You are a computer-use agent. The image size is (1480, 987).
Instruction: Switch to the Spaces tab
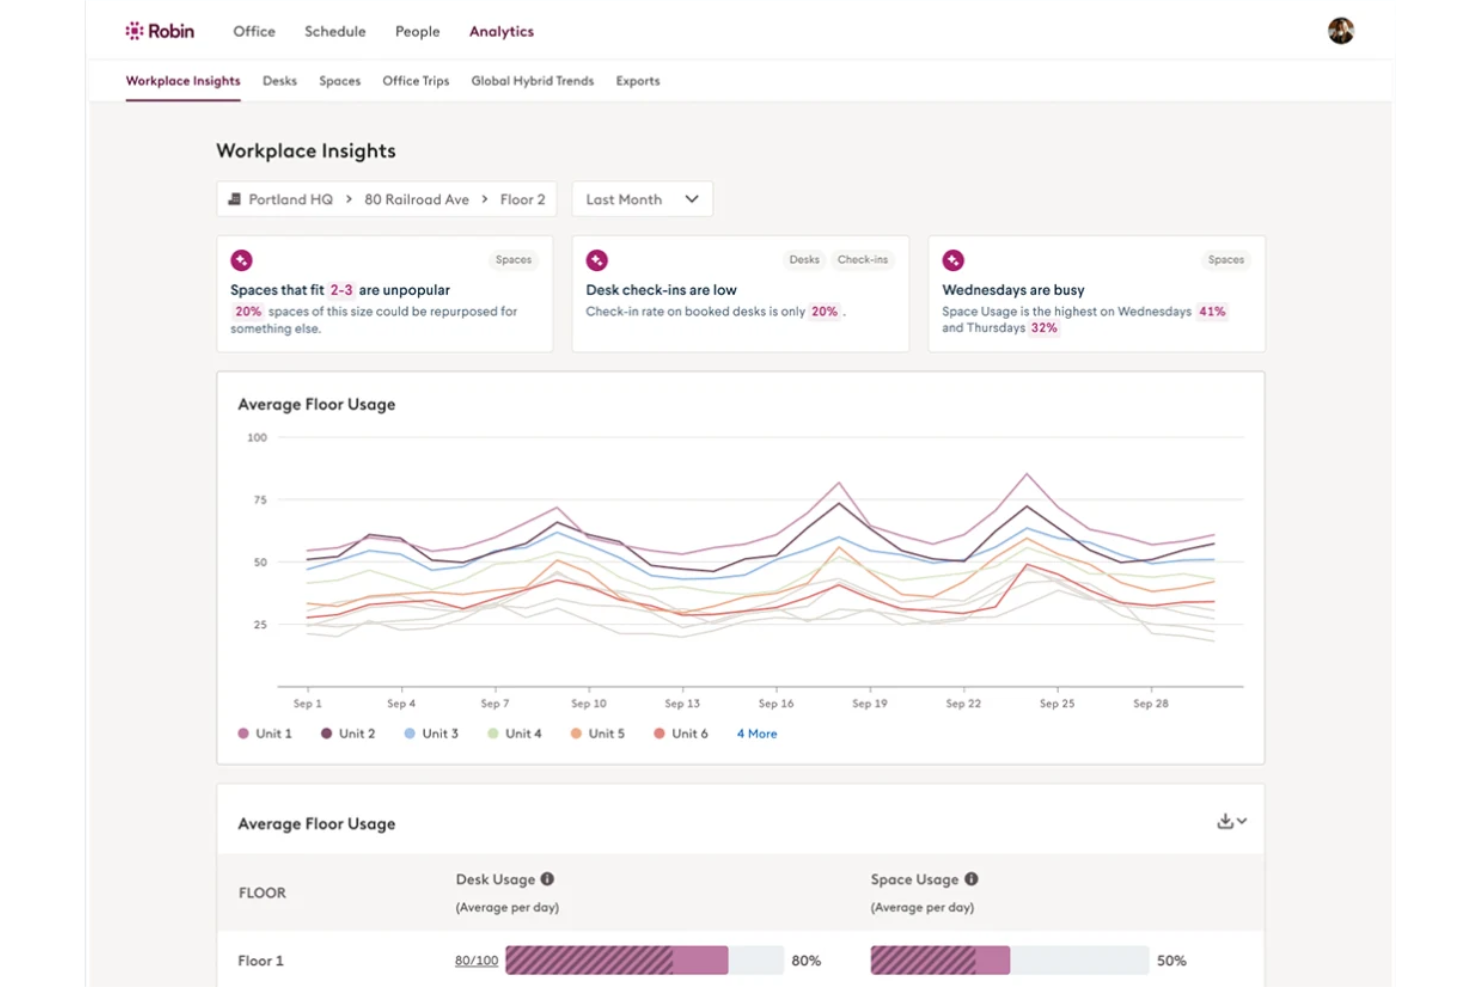340,81
